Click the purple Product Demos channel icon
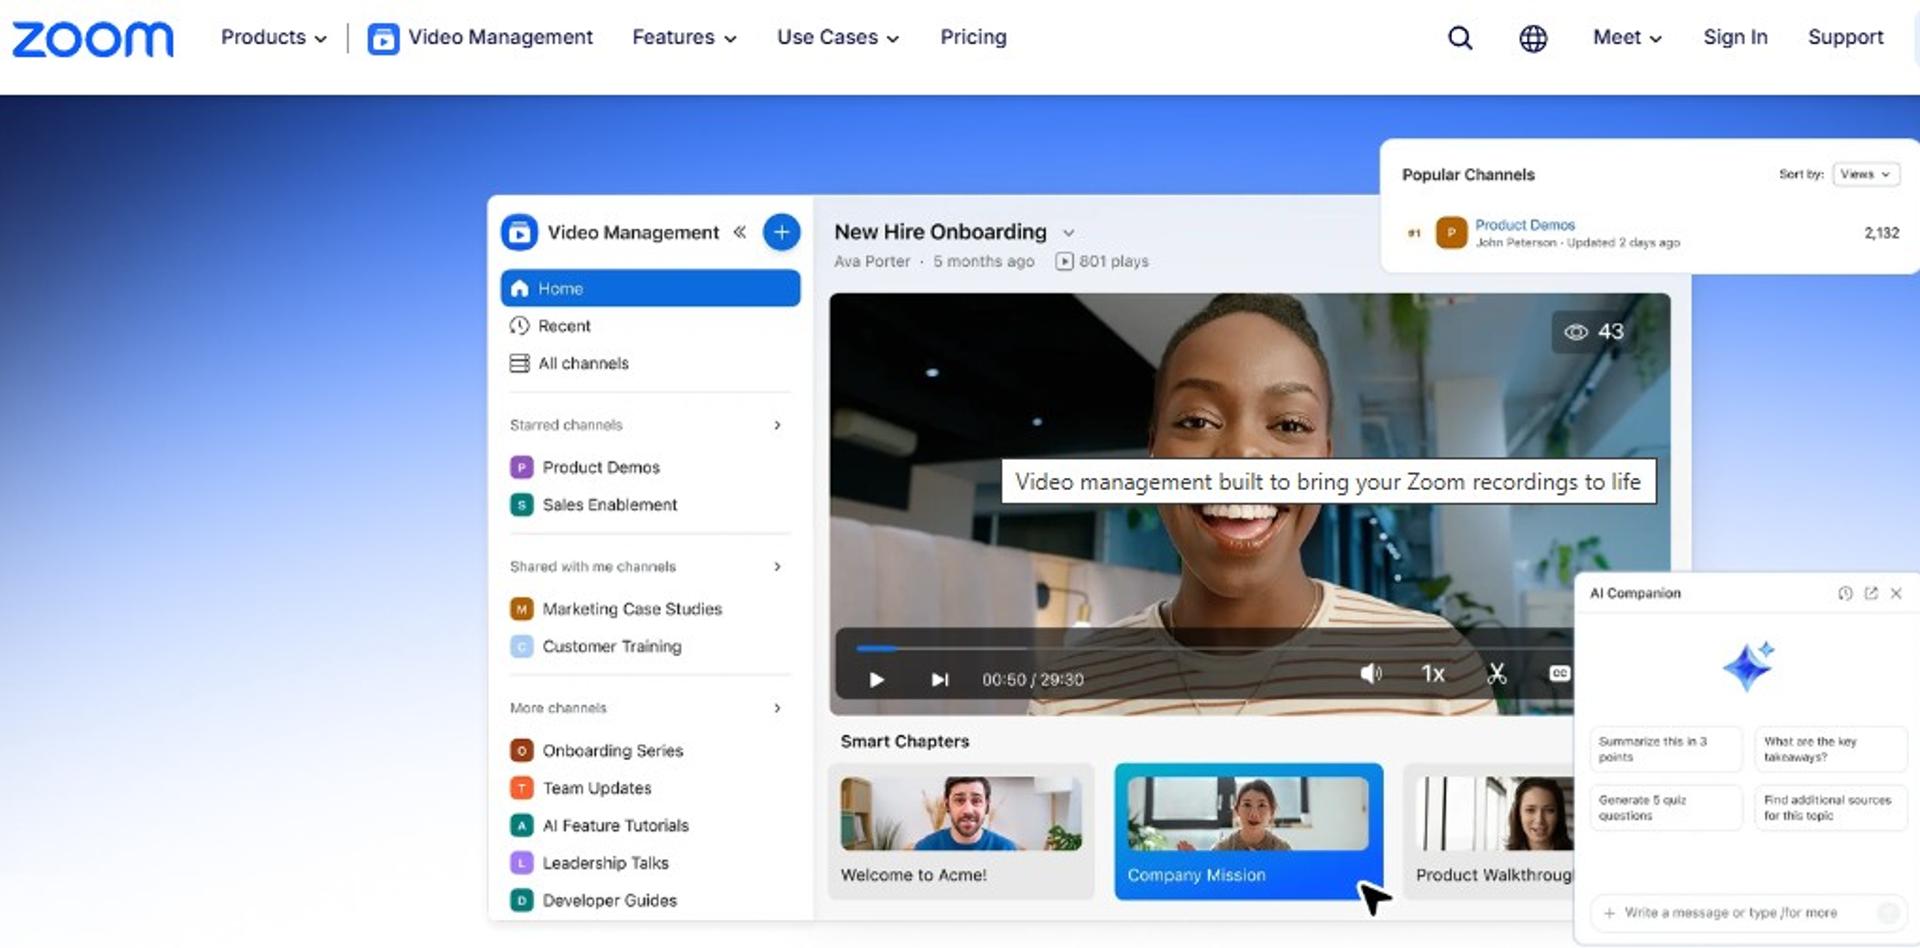This screenshot has height=948, width=1920. (x=521, y=467)
